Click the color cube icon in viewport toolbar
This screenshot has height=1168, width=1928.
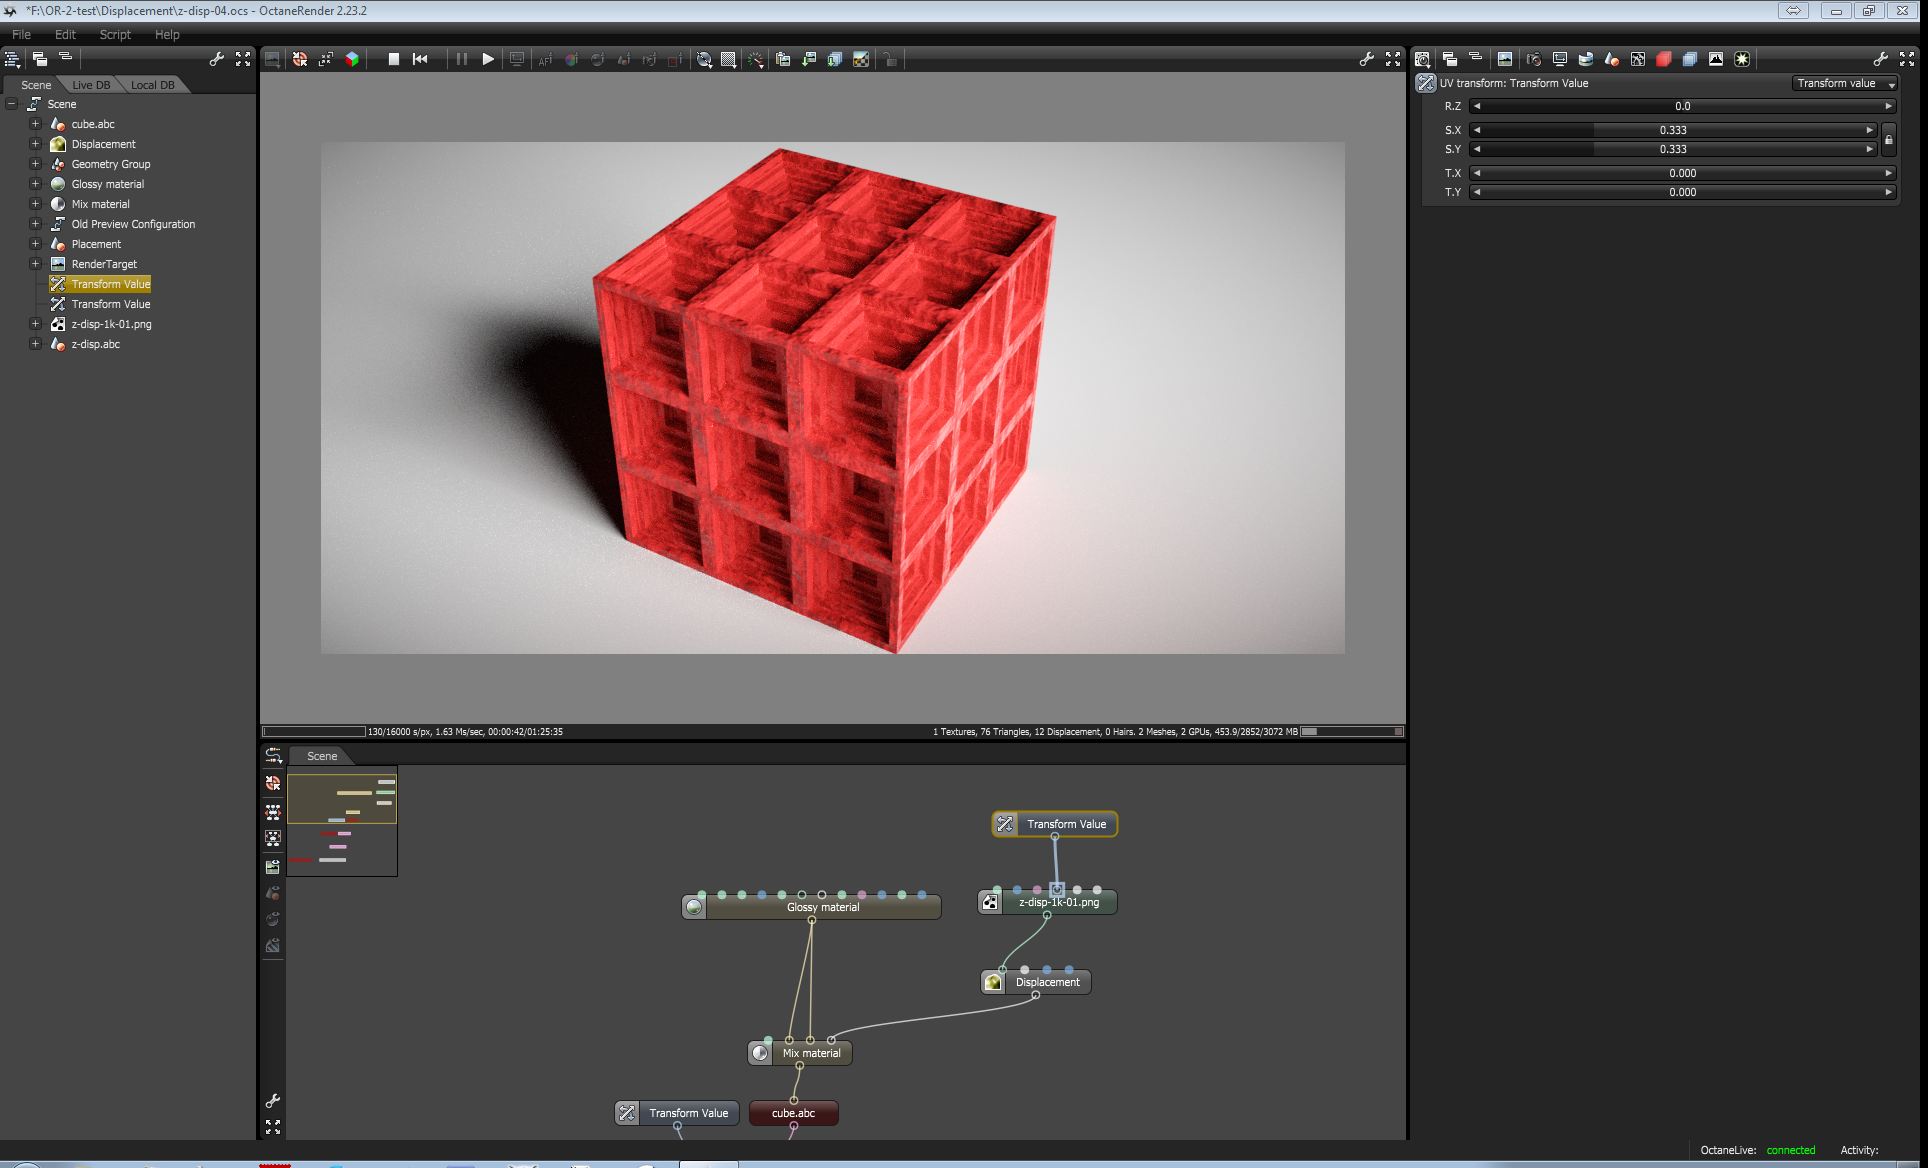tap(352, 59)
